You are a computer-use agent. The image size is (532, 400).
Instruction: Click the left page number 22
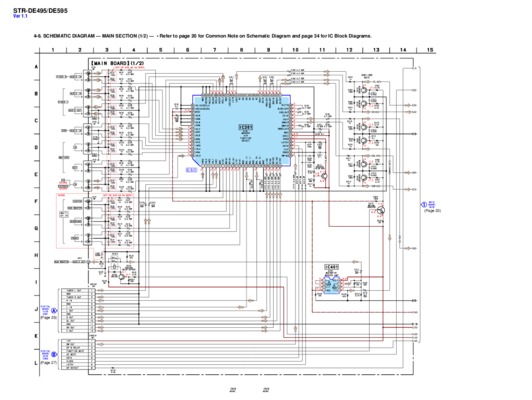click(x=232, y=390)
